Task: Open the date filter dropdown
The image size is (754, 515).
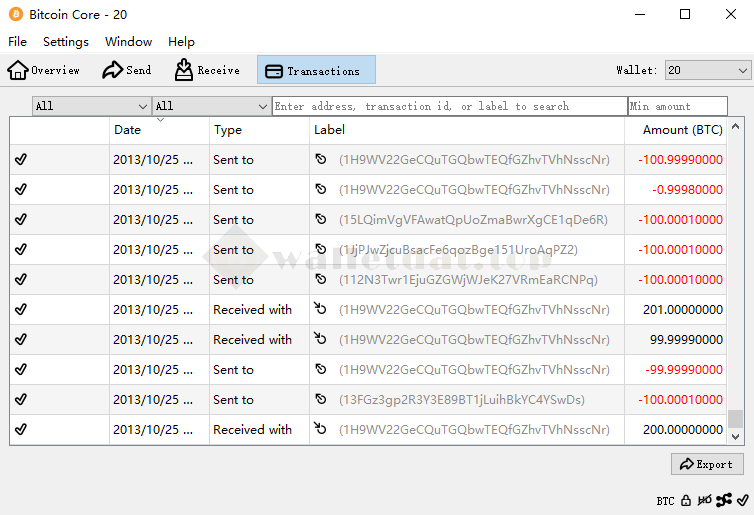Action: click(x=91, y=106)
